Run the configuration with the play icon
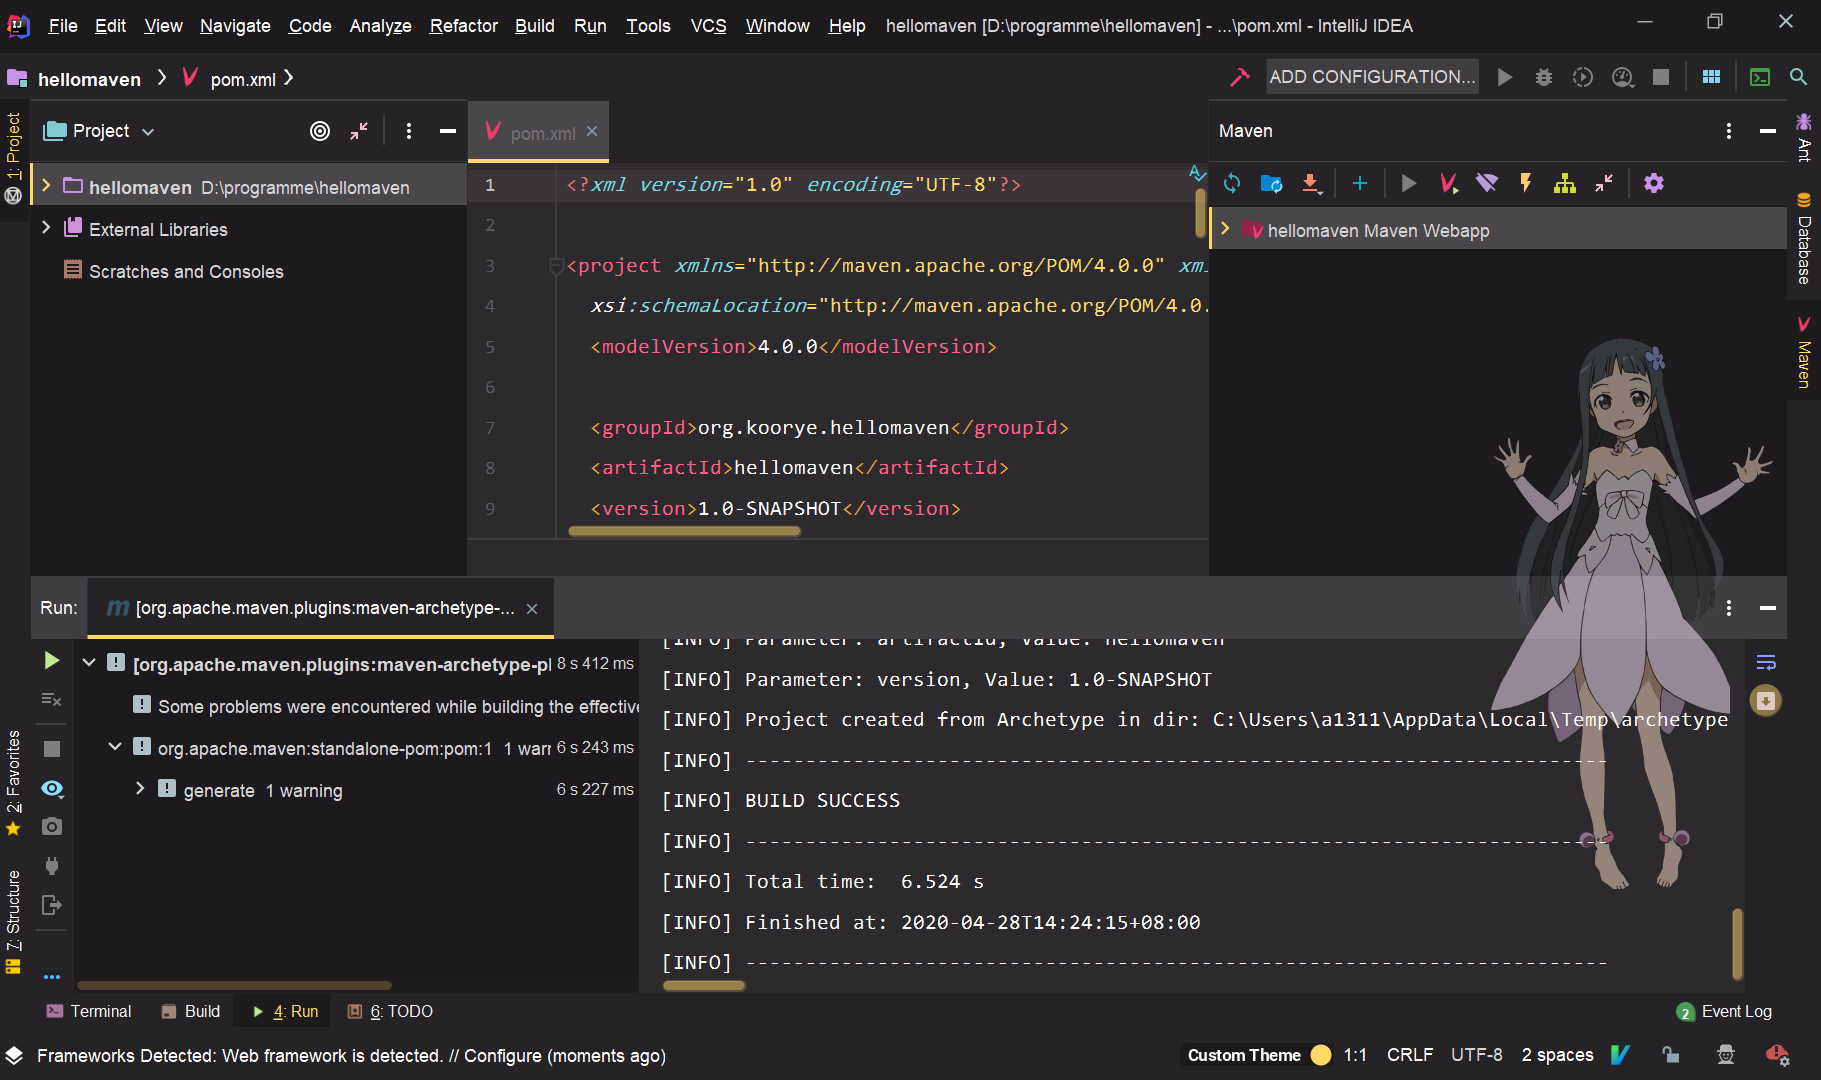The height and width of the screenshot is (1080, 1821). 1504,77
